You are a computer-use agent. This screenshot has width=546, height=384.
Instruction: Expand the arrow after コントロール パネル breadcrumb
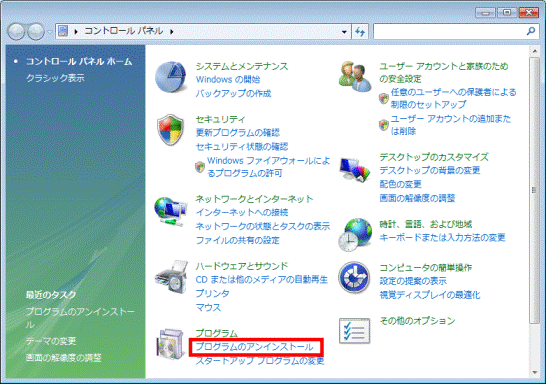[x=172, y=32]
